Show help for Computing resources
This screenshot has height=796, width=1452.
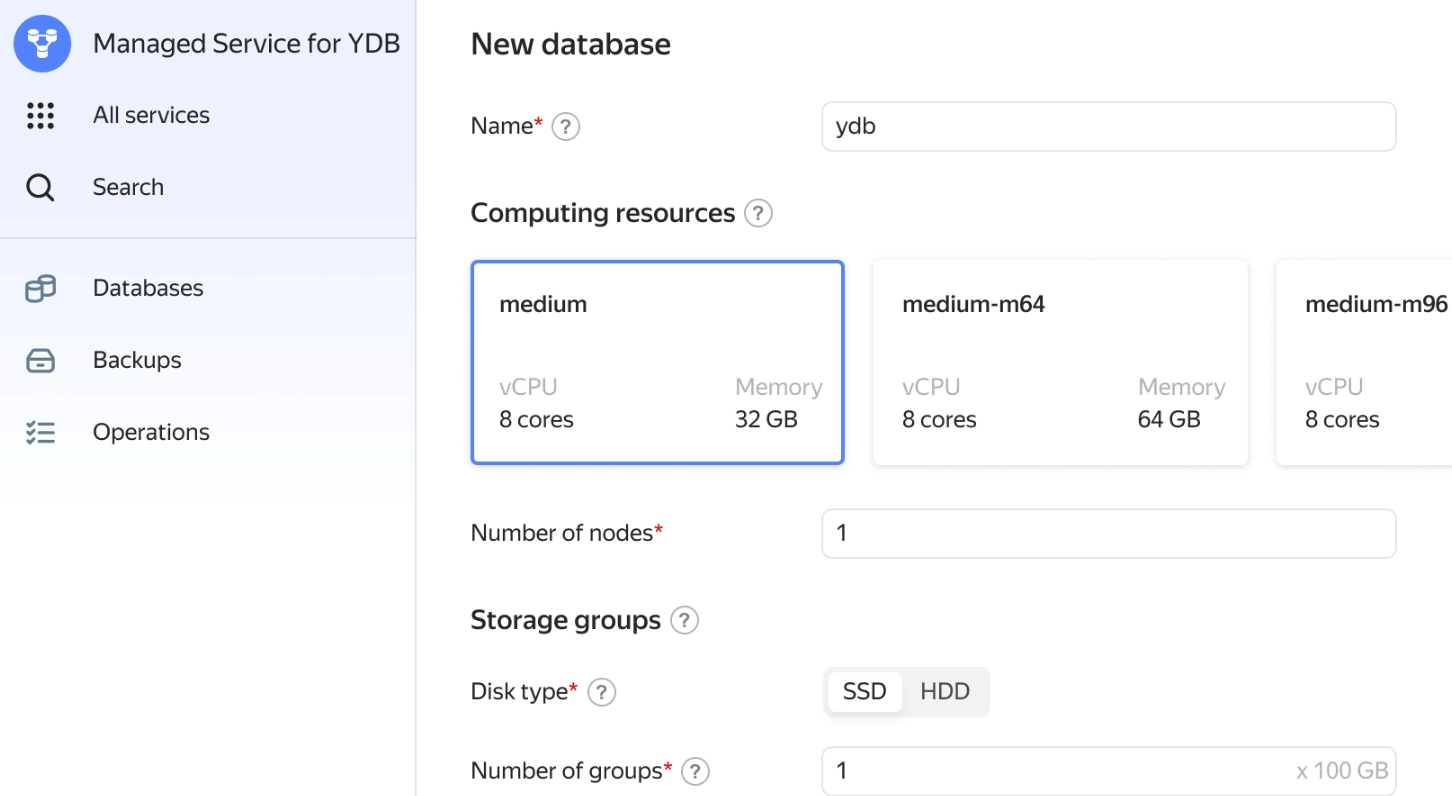point(759,214)
